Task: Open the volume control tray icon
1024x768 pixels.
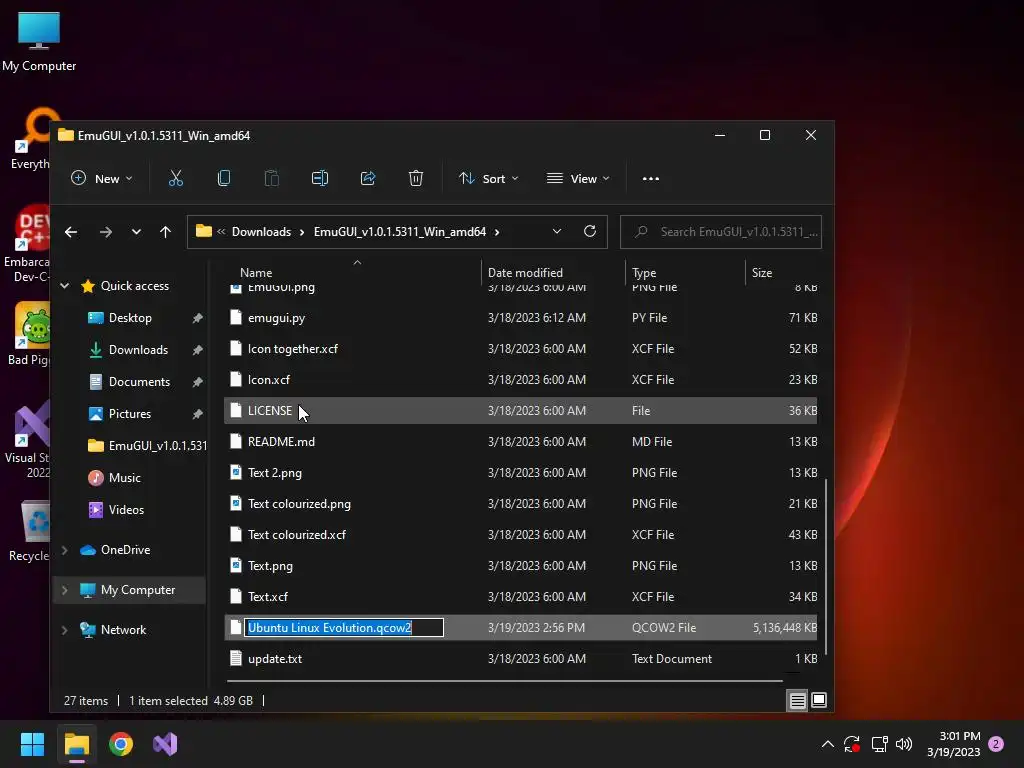Action: pos(904,744)
